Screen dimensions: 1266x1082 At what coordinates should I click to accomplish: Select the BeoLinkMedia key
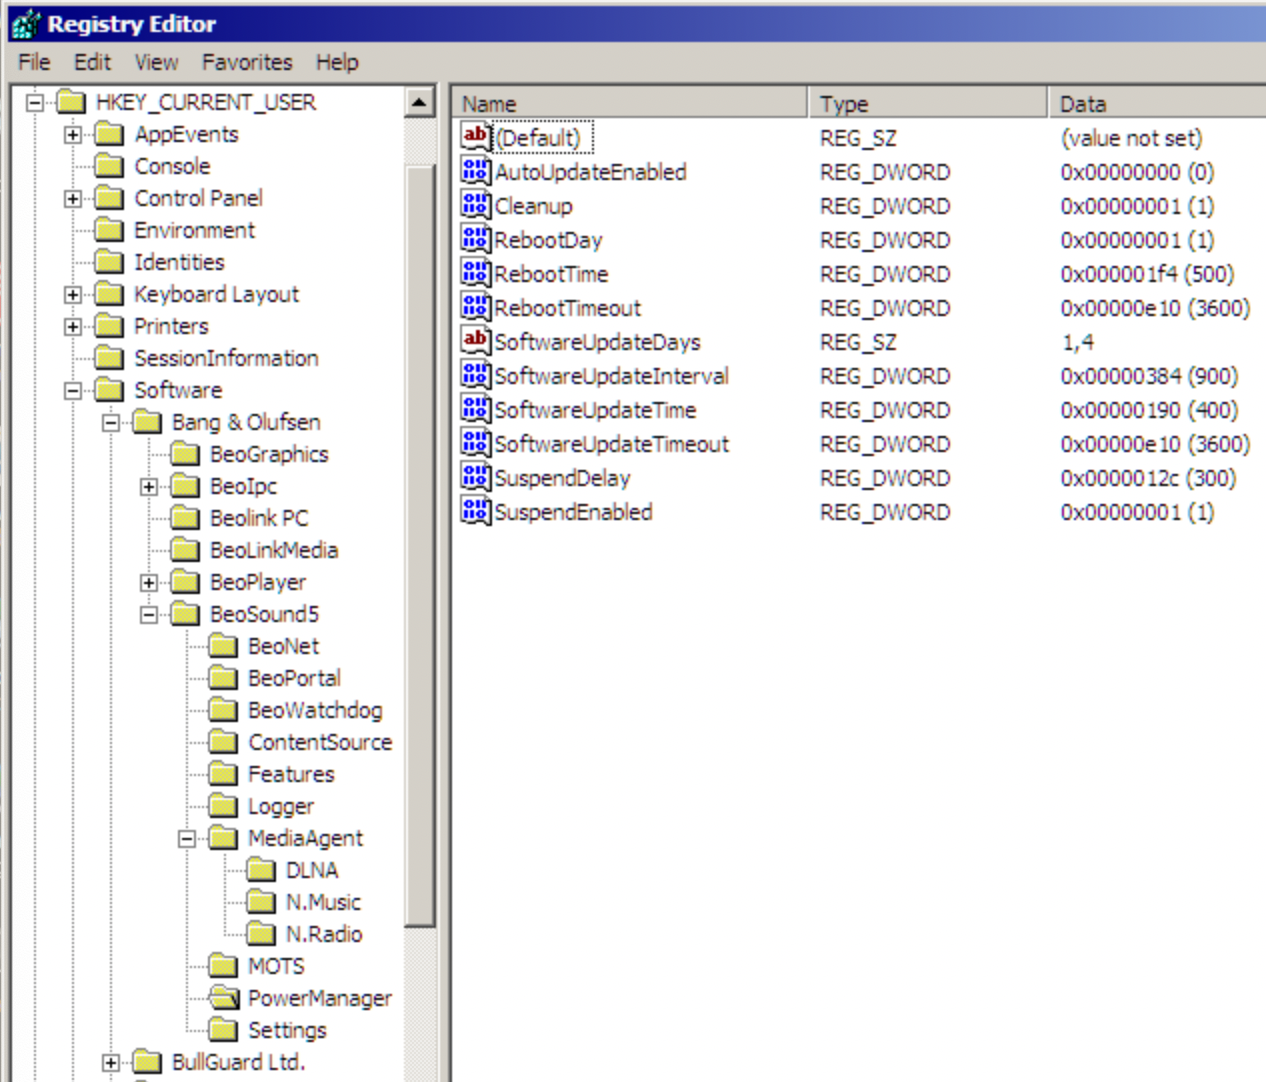click(274, 550)
